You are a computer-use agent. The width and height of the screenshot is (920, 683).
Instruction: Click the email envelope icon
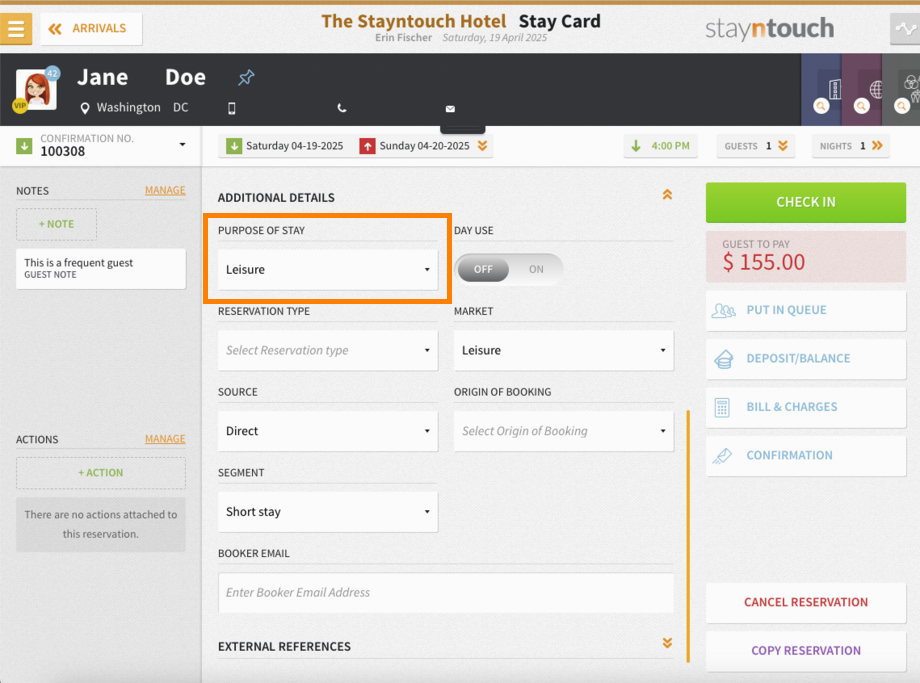click(450, 109)
